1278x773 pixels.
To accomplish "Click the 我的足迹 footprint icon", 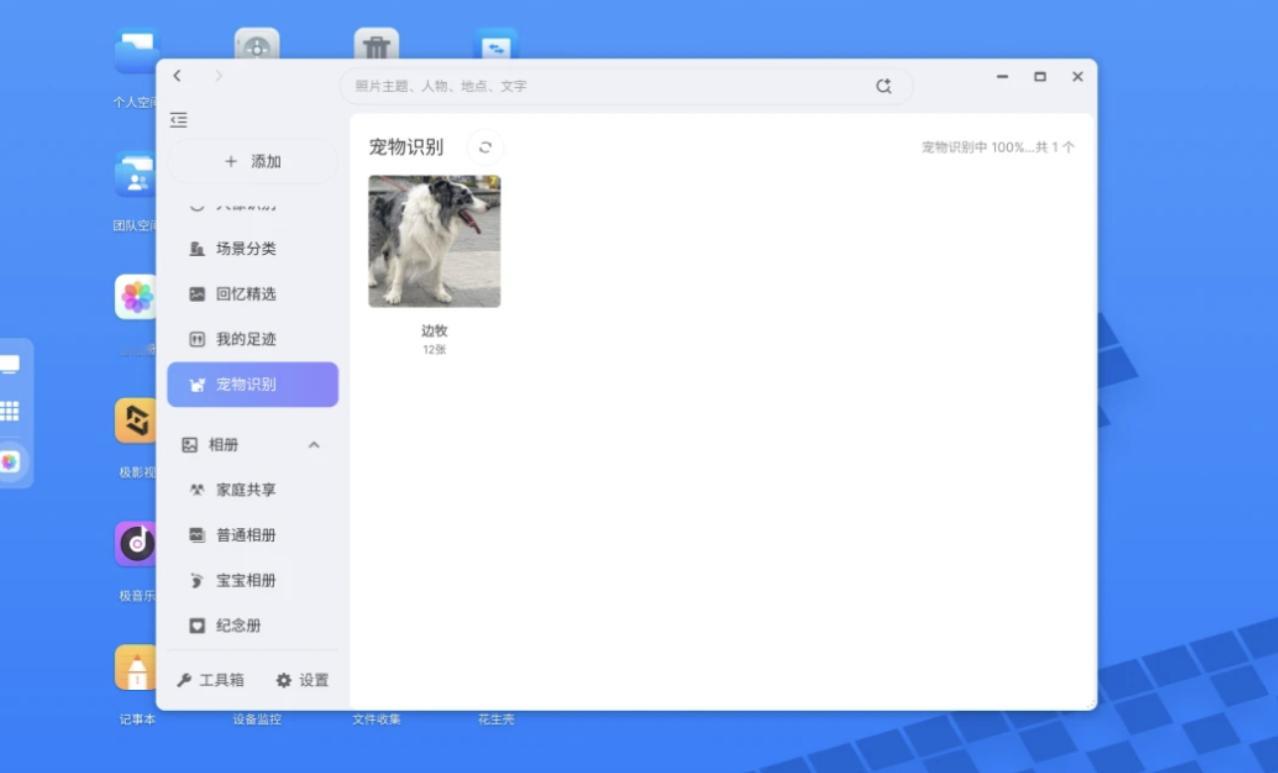I will (197, 339).
